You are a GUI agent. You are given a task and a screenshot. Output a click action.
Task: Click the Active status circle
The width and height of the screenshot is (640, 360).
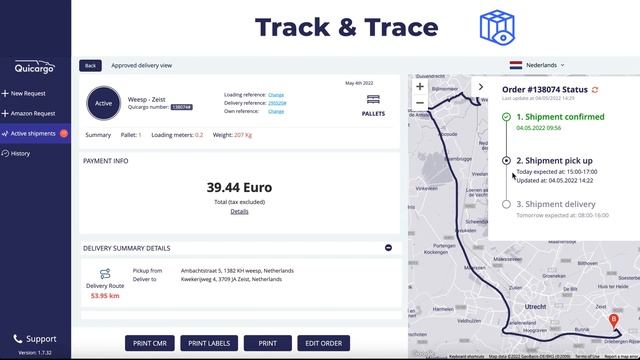tap(104, 103)
